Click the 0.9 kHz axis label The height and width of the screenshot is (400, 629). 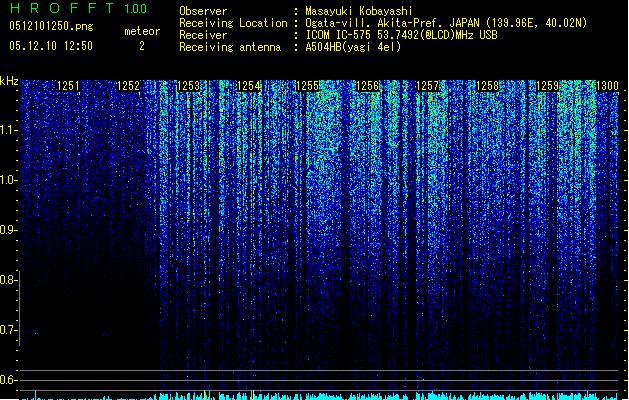click(8, 230)
